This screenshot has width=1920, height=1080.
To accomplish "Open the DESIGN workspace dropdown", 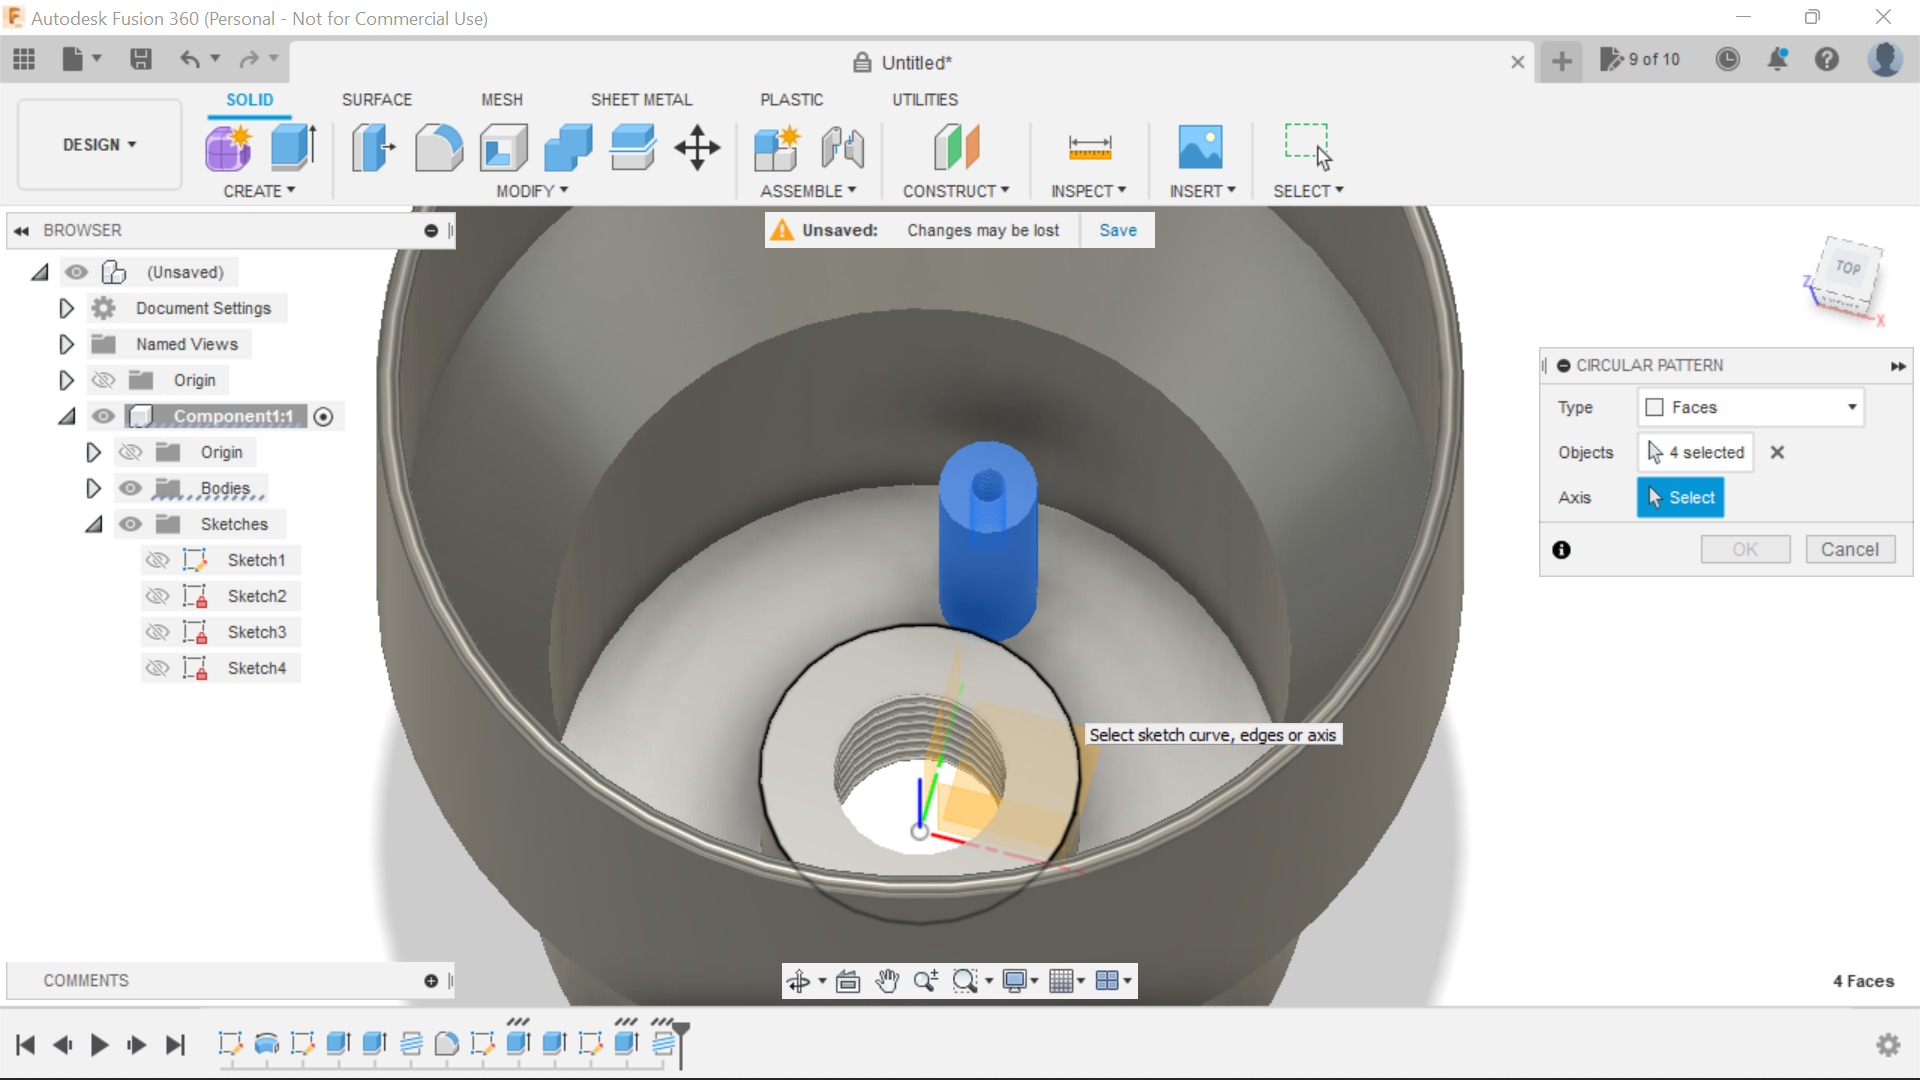I will (x=99, y=145).
